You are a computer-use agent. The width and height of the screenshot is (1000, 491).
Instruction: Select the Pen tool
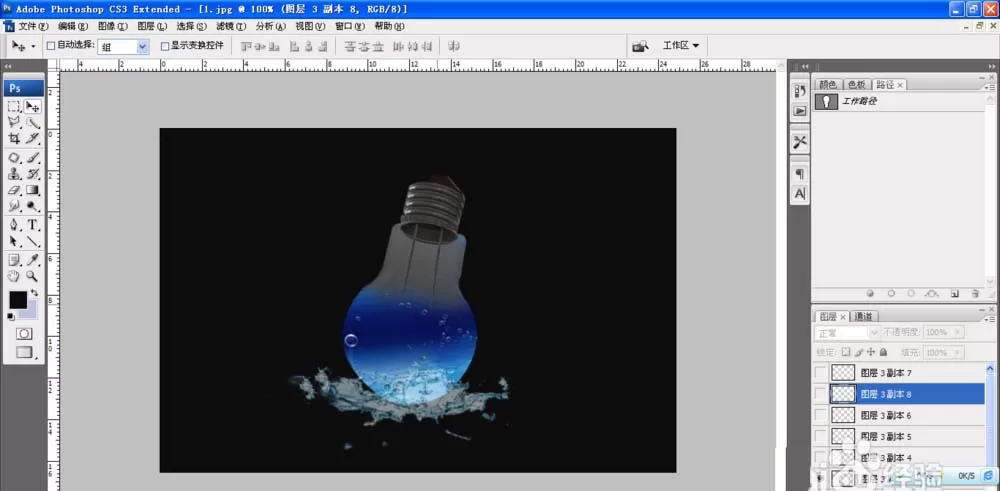[x=14, y=225]
